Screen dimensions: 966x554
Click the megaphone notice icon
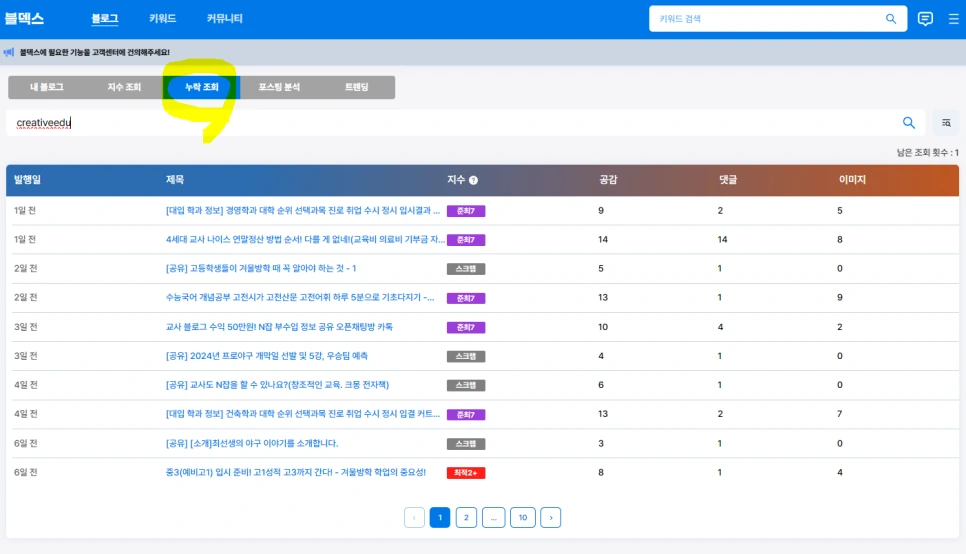(9, 52)
